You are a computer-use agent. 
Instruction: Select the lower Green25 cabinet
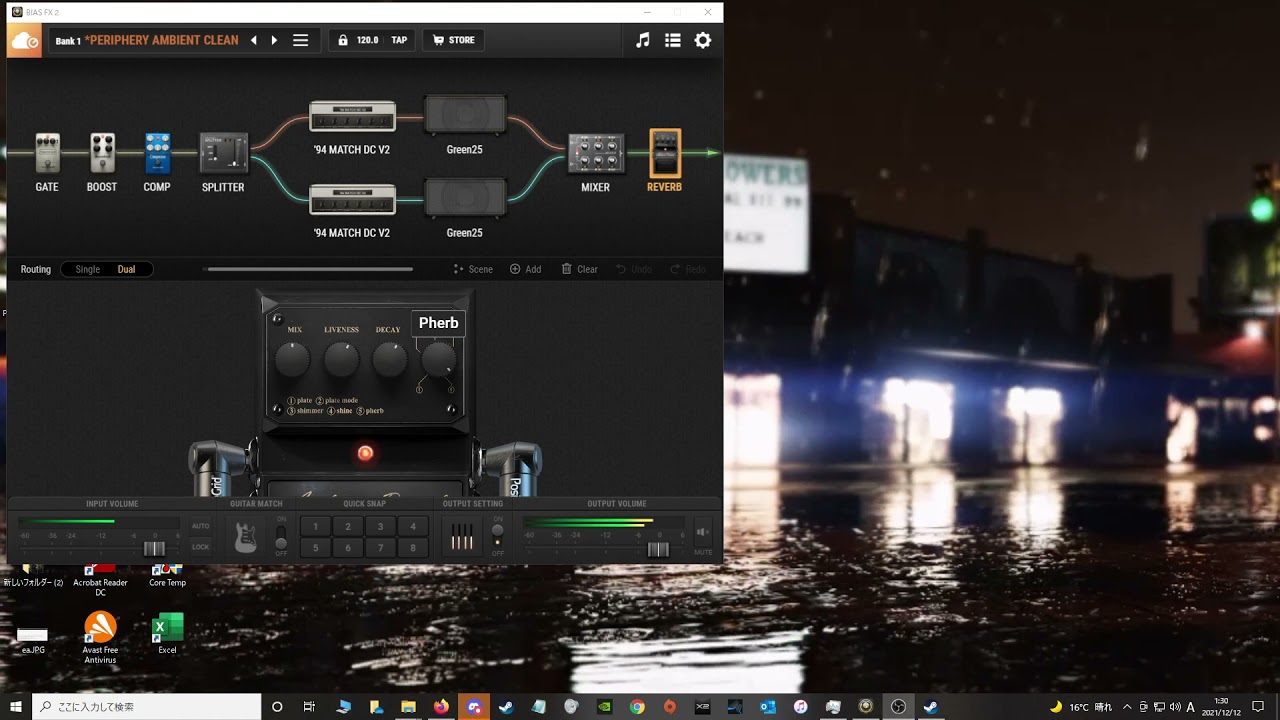tap(465, 198)
